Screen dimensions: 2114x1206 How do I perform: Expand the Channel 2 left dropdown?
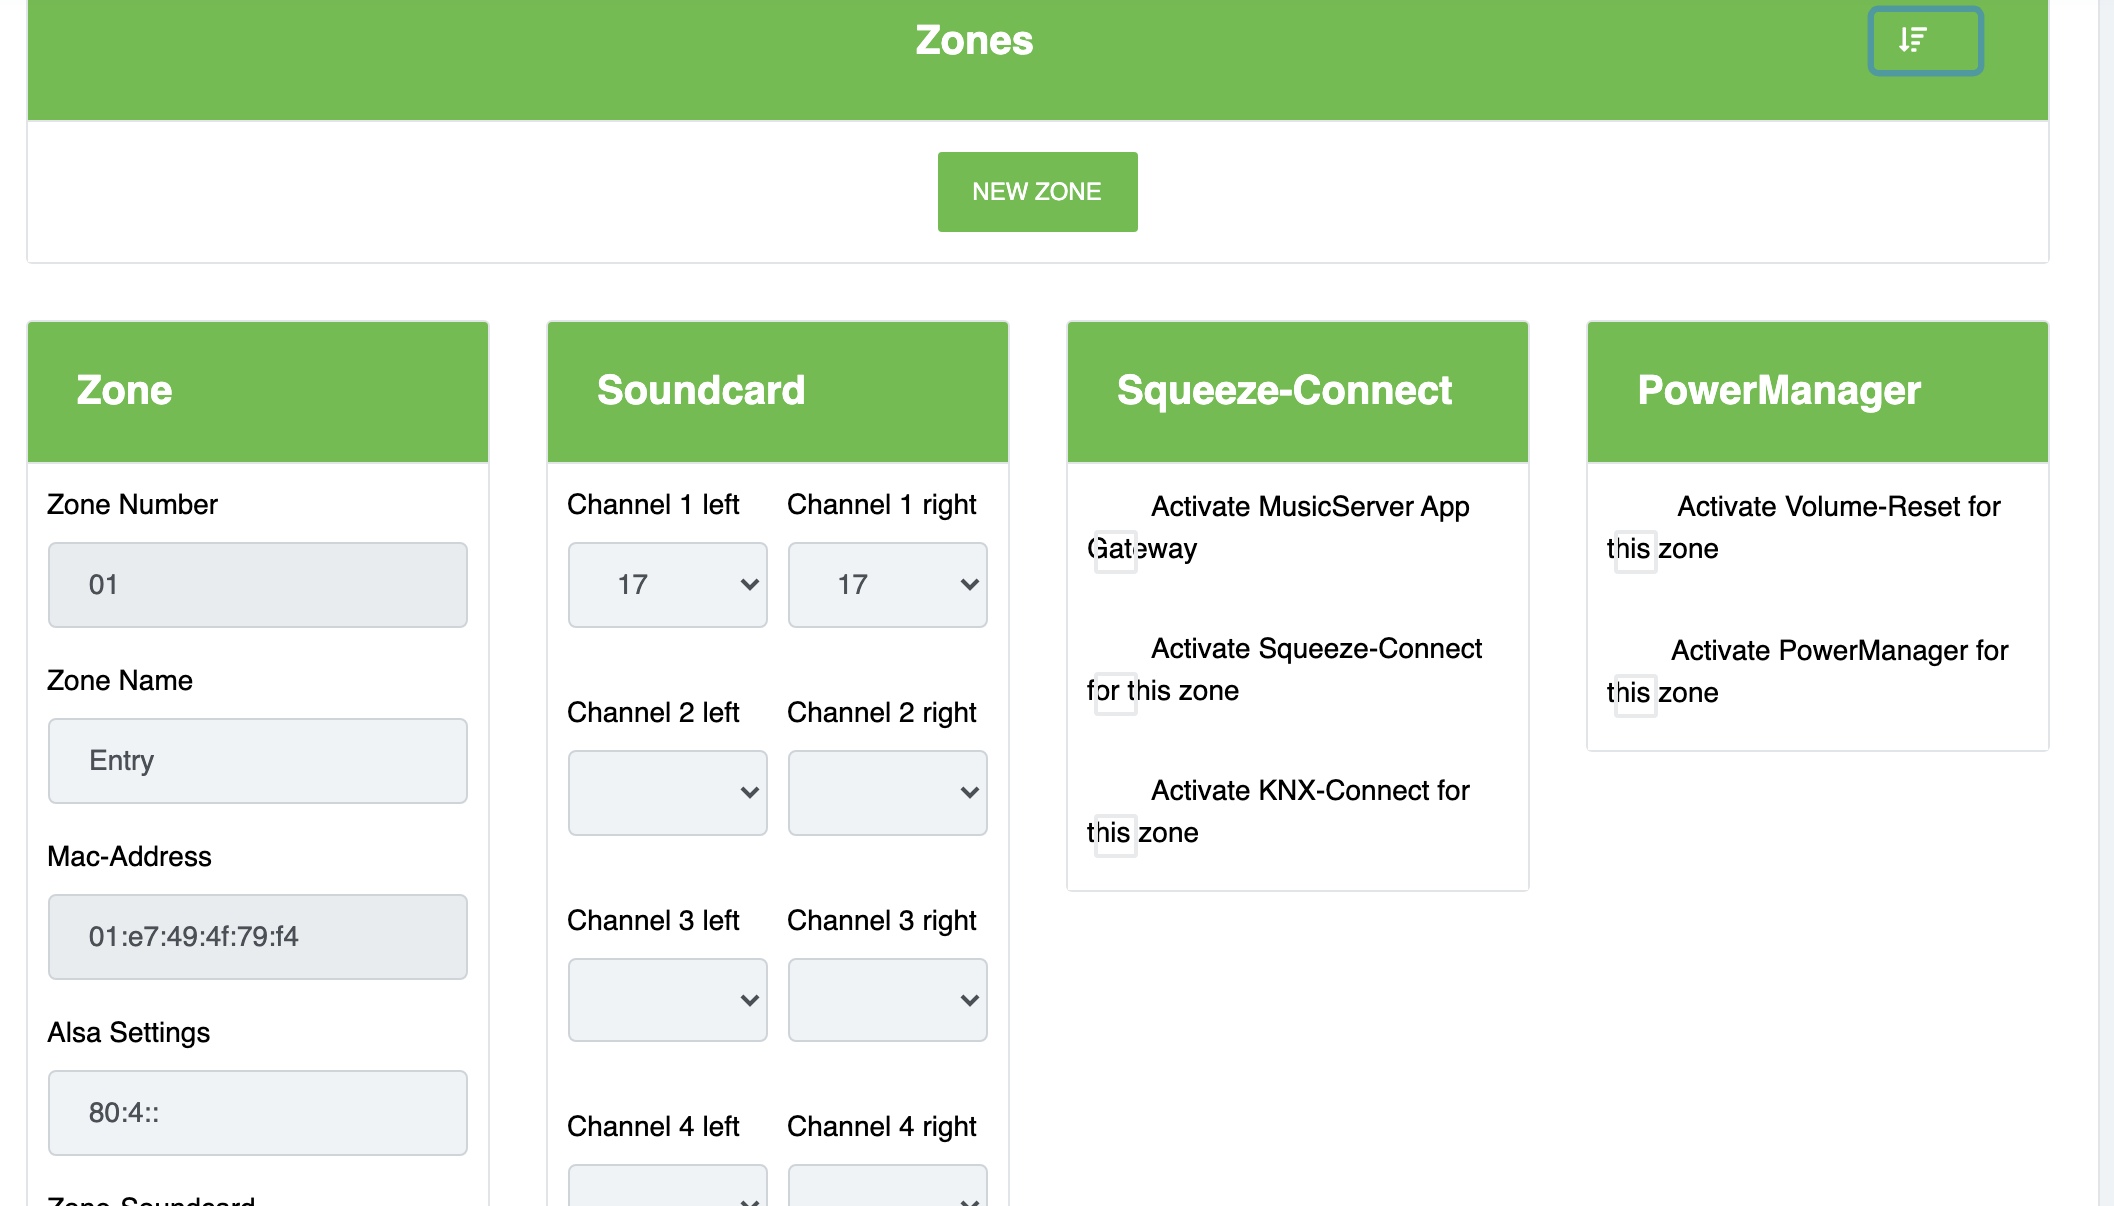pyautogui.click(x=667, y=793)
